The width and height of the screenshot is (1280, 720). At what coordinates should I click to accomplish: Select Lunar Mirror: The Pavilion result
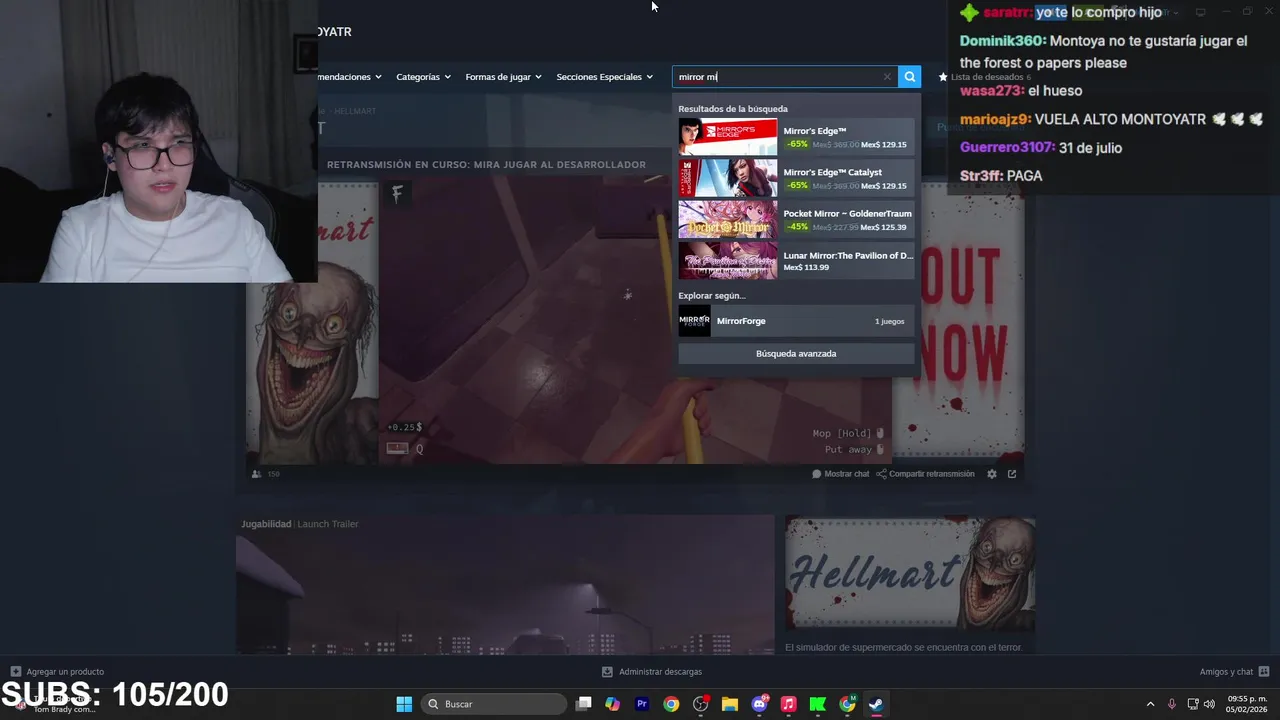click(796, 261)
